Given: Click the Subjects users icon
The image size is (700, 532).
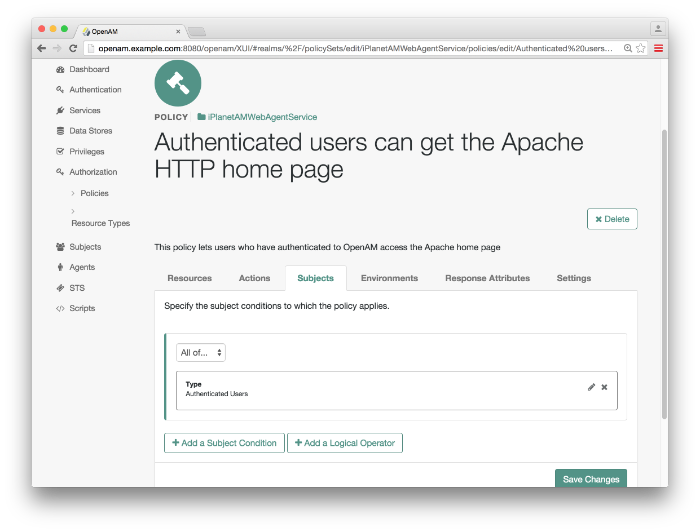Looking at the screenshot, I should pos(60,247).
